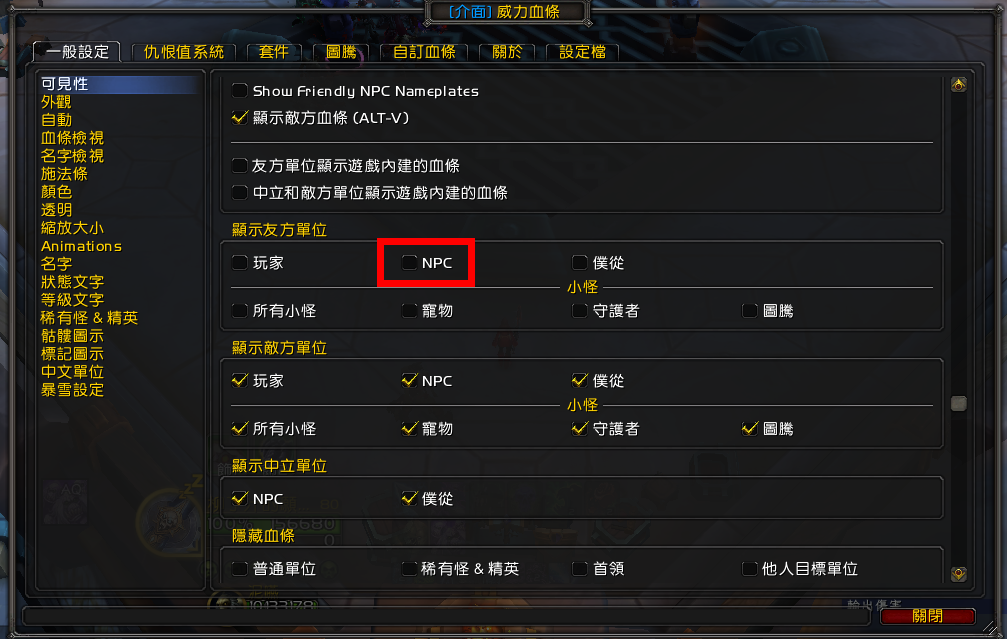Uncheck neutral 僕從 under 顯示中立單位
This screenshot has width=1007, height=639.
(409, 498)
